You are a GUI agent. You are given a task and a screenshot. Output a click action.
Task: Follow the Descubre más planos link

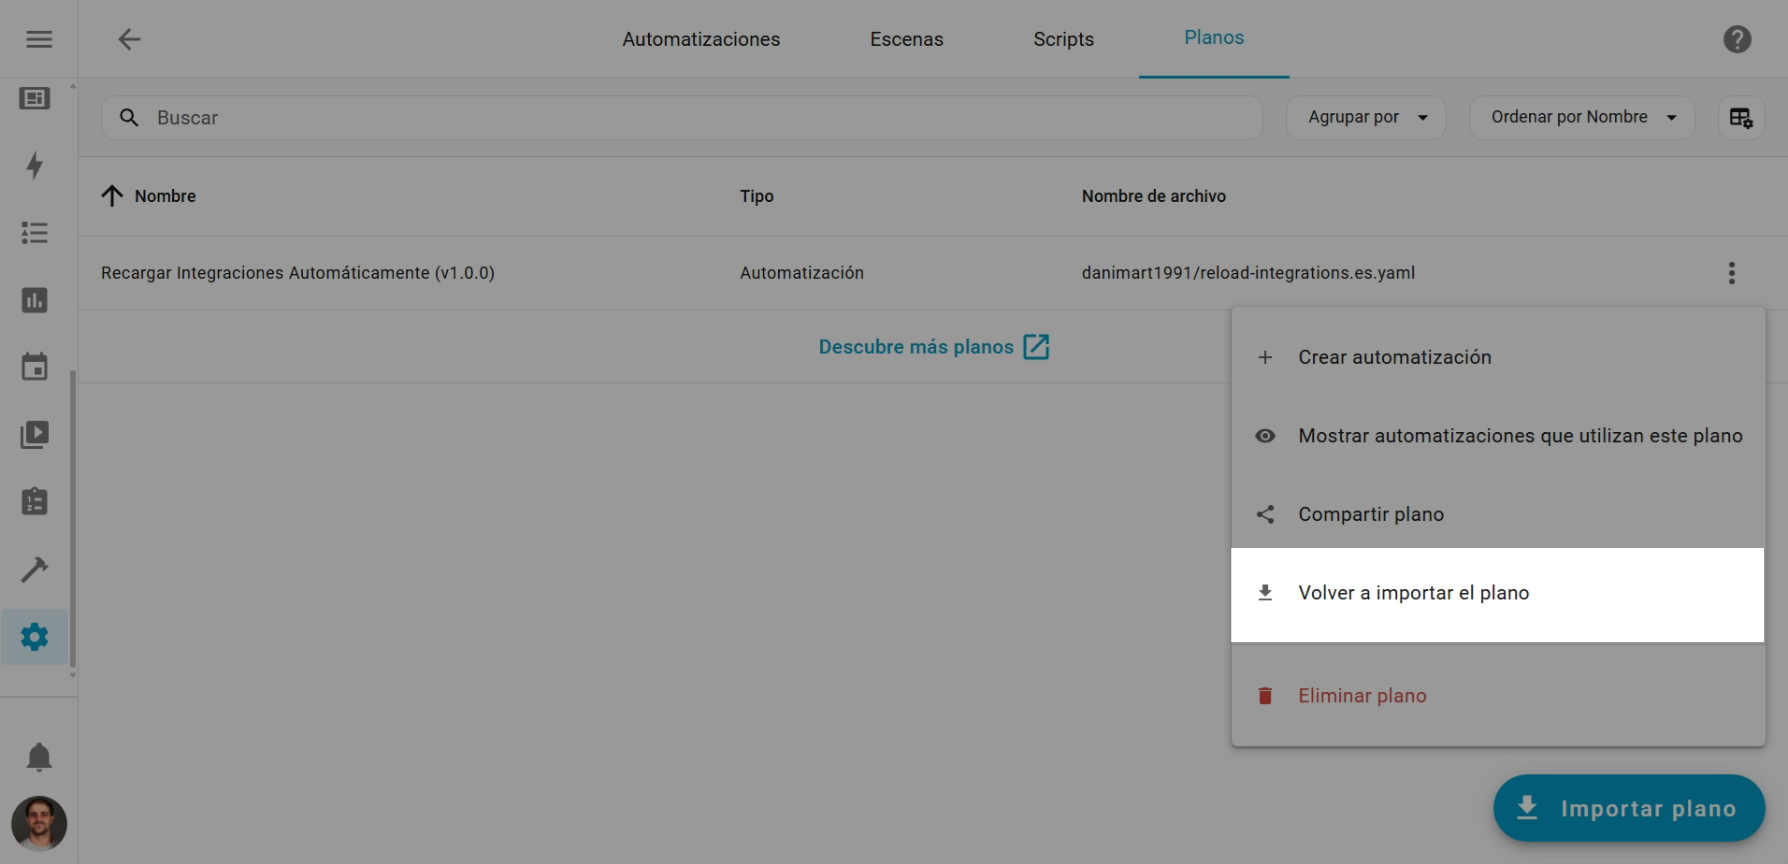coord(933,347)
